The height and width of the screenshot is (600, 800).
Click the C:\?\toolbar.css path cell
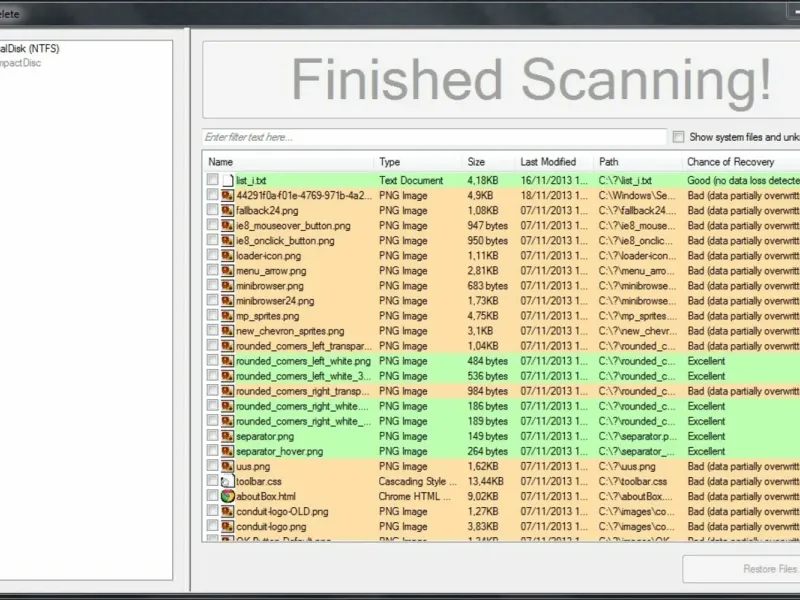[633, 481]
